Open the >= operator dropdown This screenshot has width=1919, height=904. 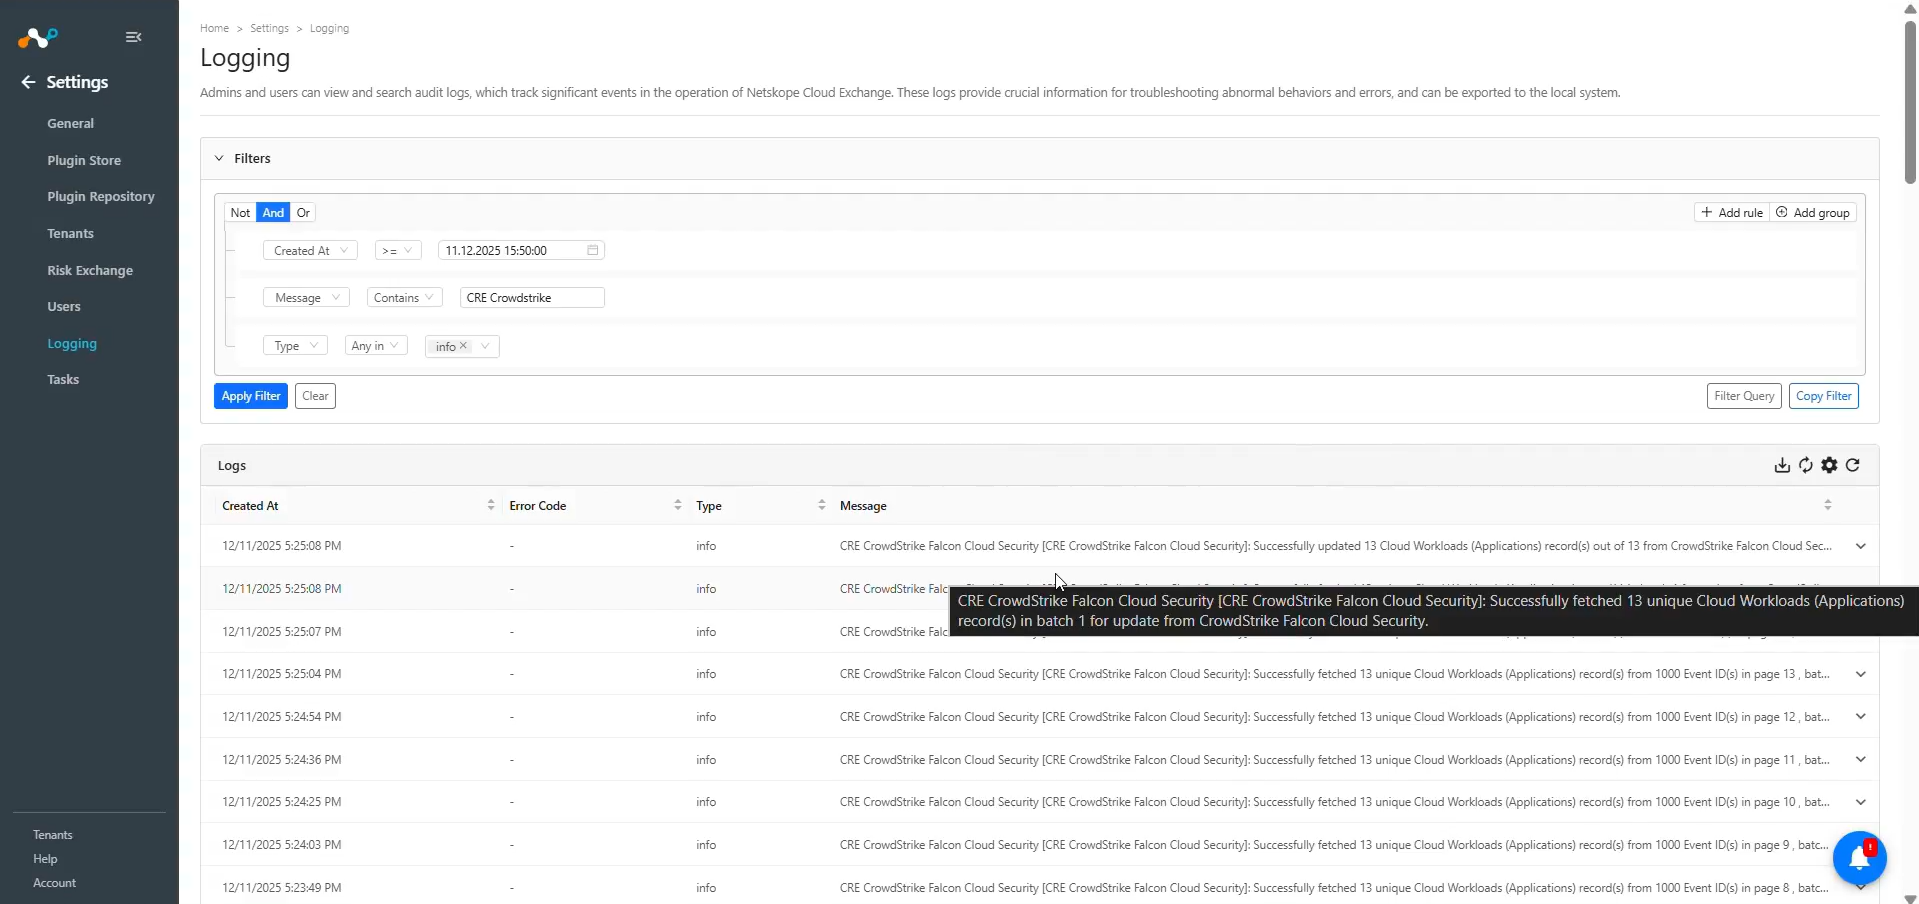click(398, 250)
